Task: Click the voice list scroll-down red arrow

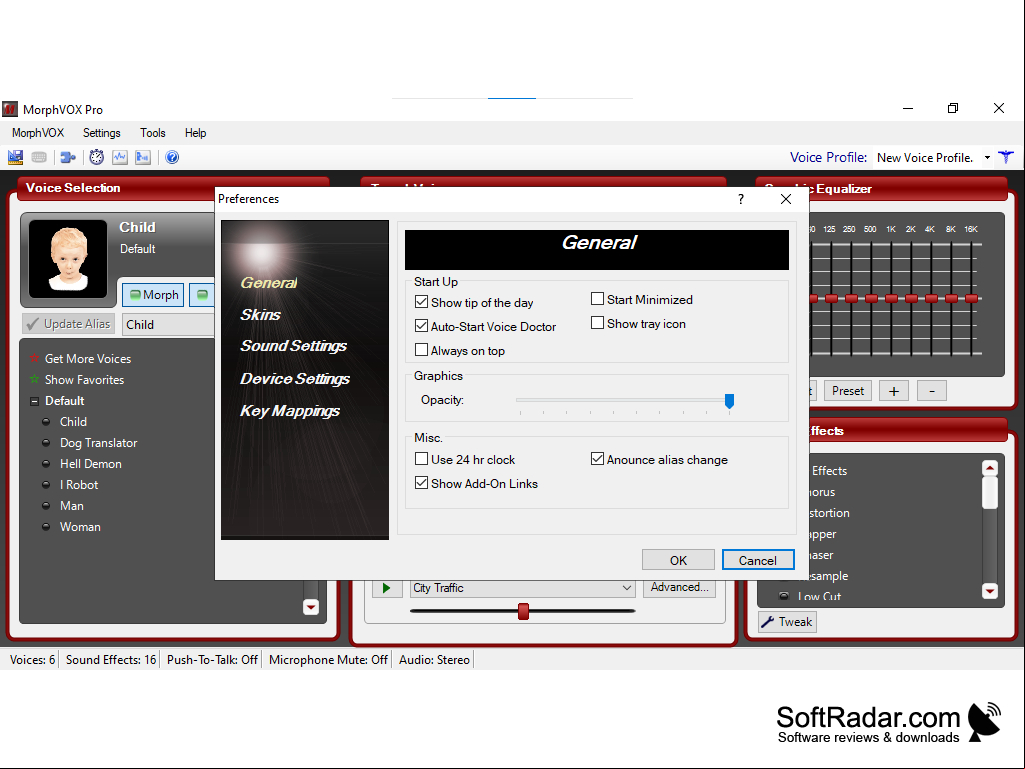Action: tap(311, 607)
